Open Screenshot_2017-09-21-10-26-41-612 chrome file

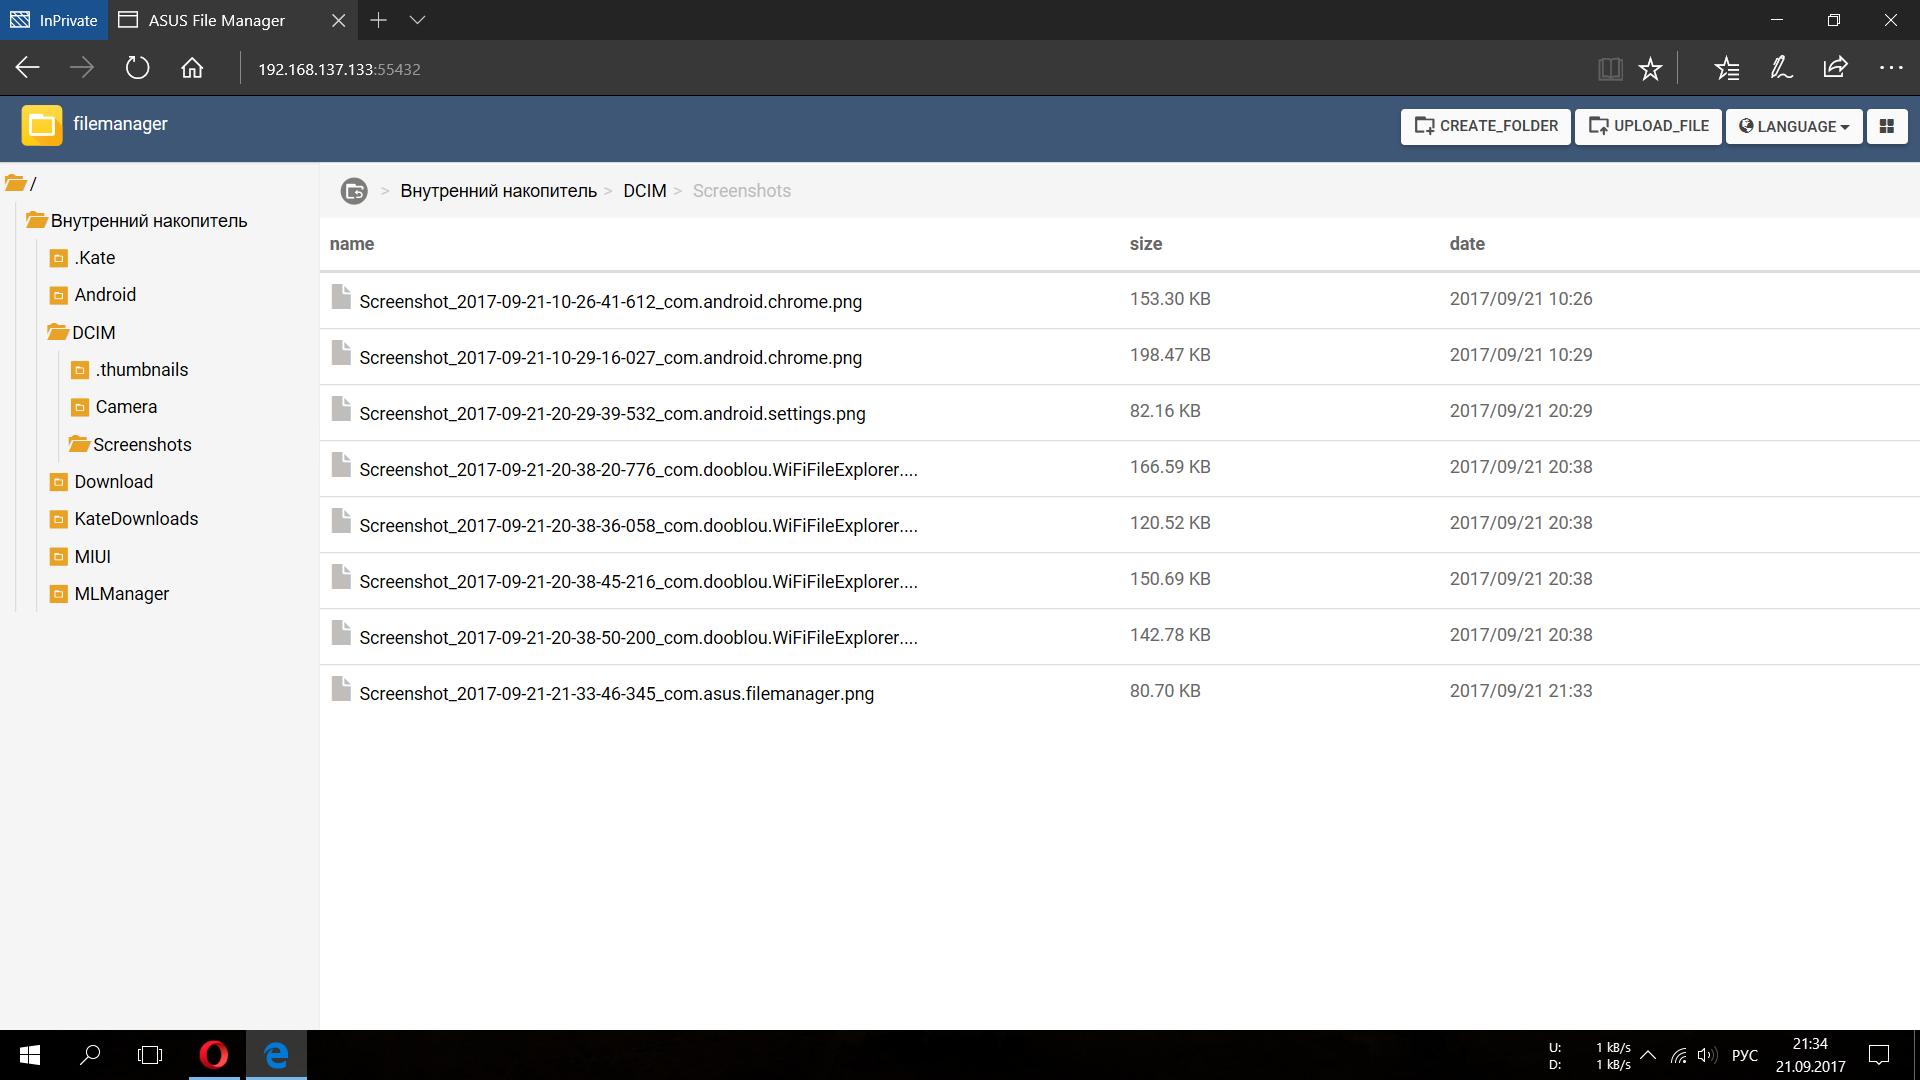[610, 301]
